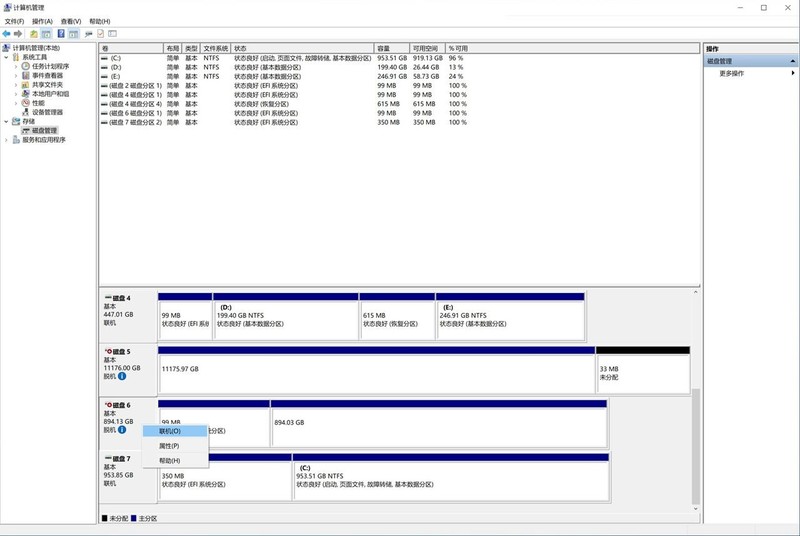
Task: Click the black 未分配 legend swatch
Action: [x=105, y=518]
